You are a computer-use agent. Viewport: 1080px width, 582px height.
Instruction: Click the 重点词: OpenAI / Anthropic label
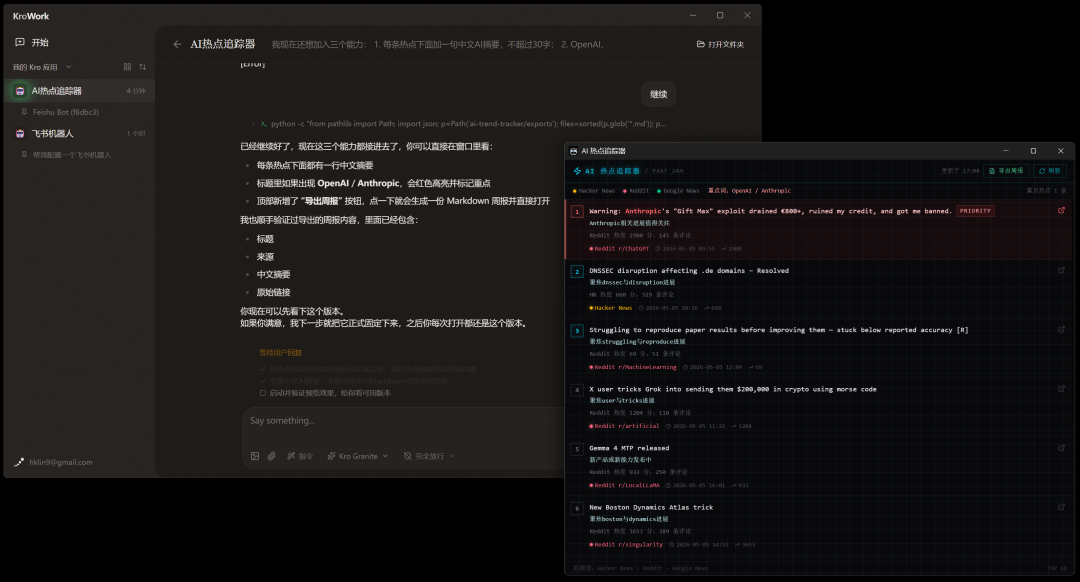point(749,191)
